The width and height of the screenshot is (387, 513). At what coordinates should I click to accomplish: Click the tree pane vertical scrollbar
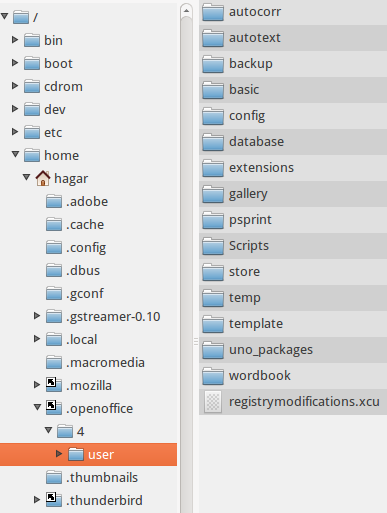186,265
